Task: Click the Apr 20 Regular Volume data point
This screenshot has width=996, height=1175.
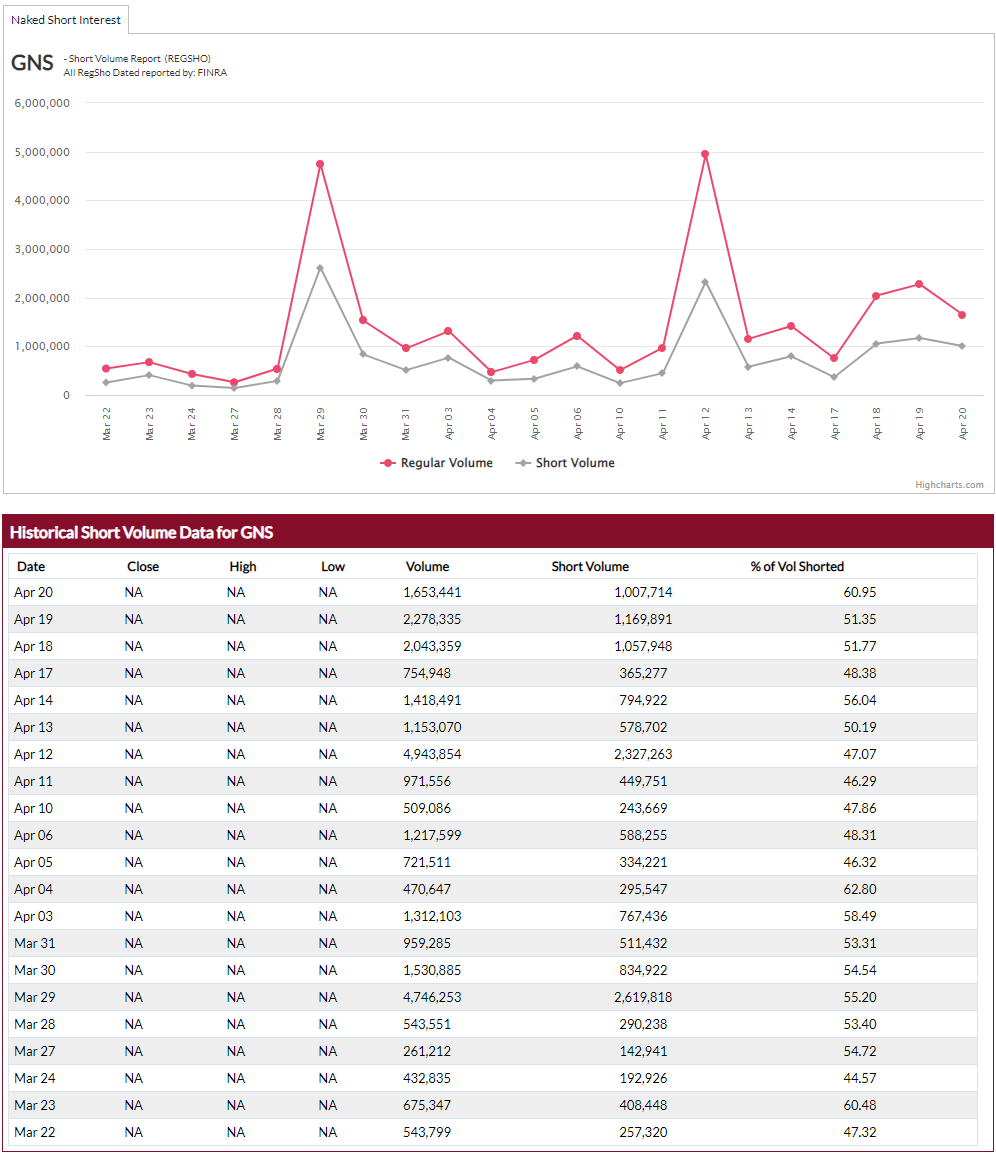Action: click(x=962, y=315)
